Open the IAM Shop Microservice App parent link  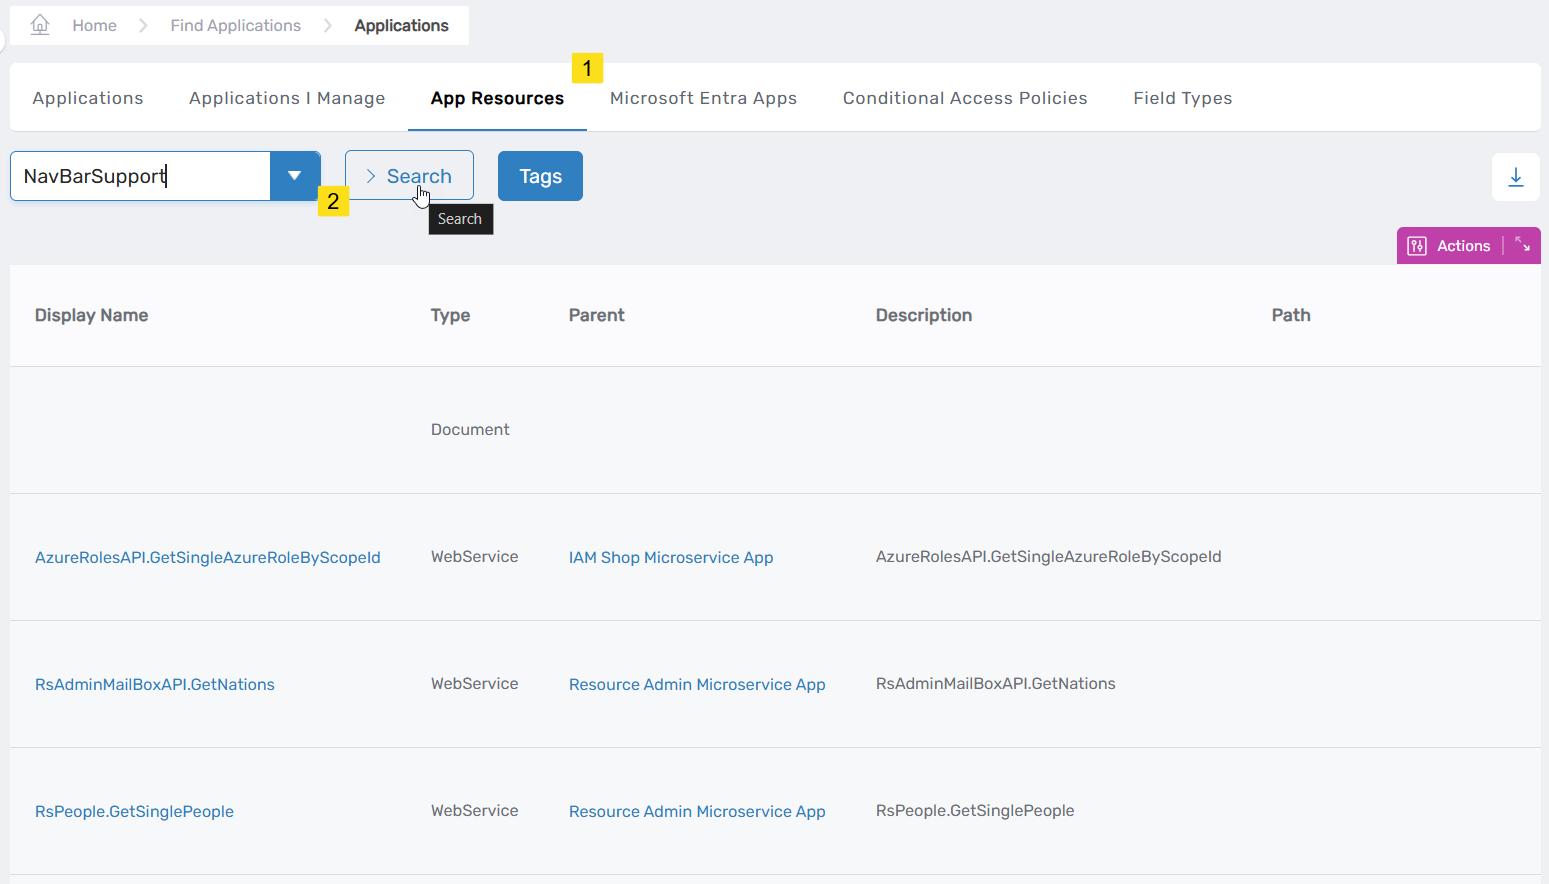click(x=671, y=557)
